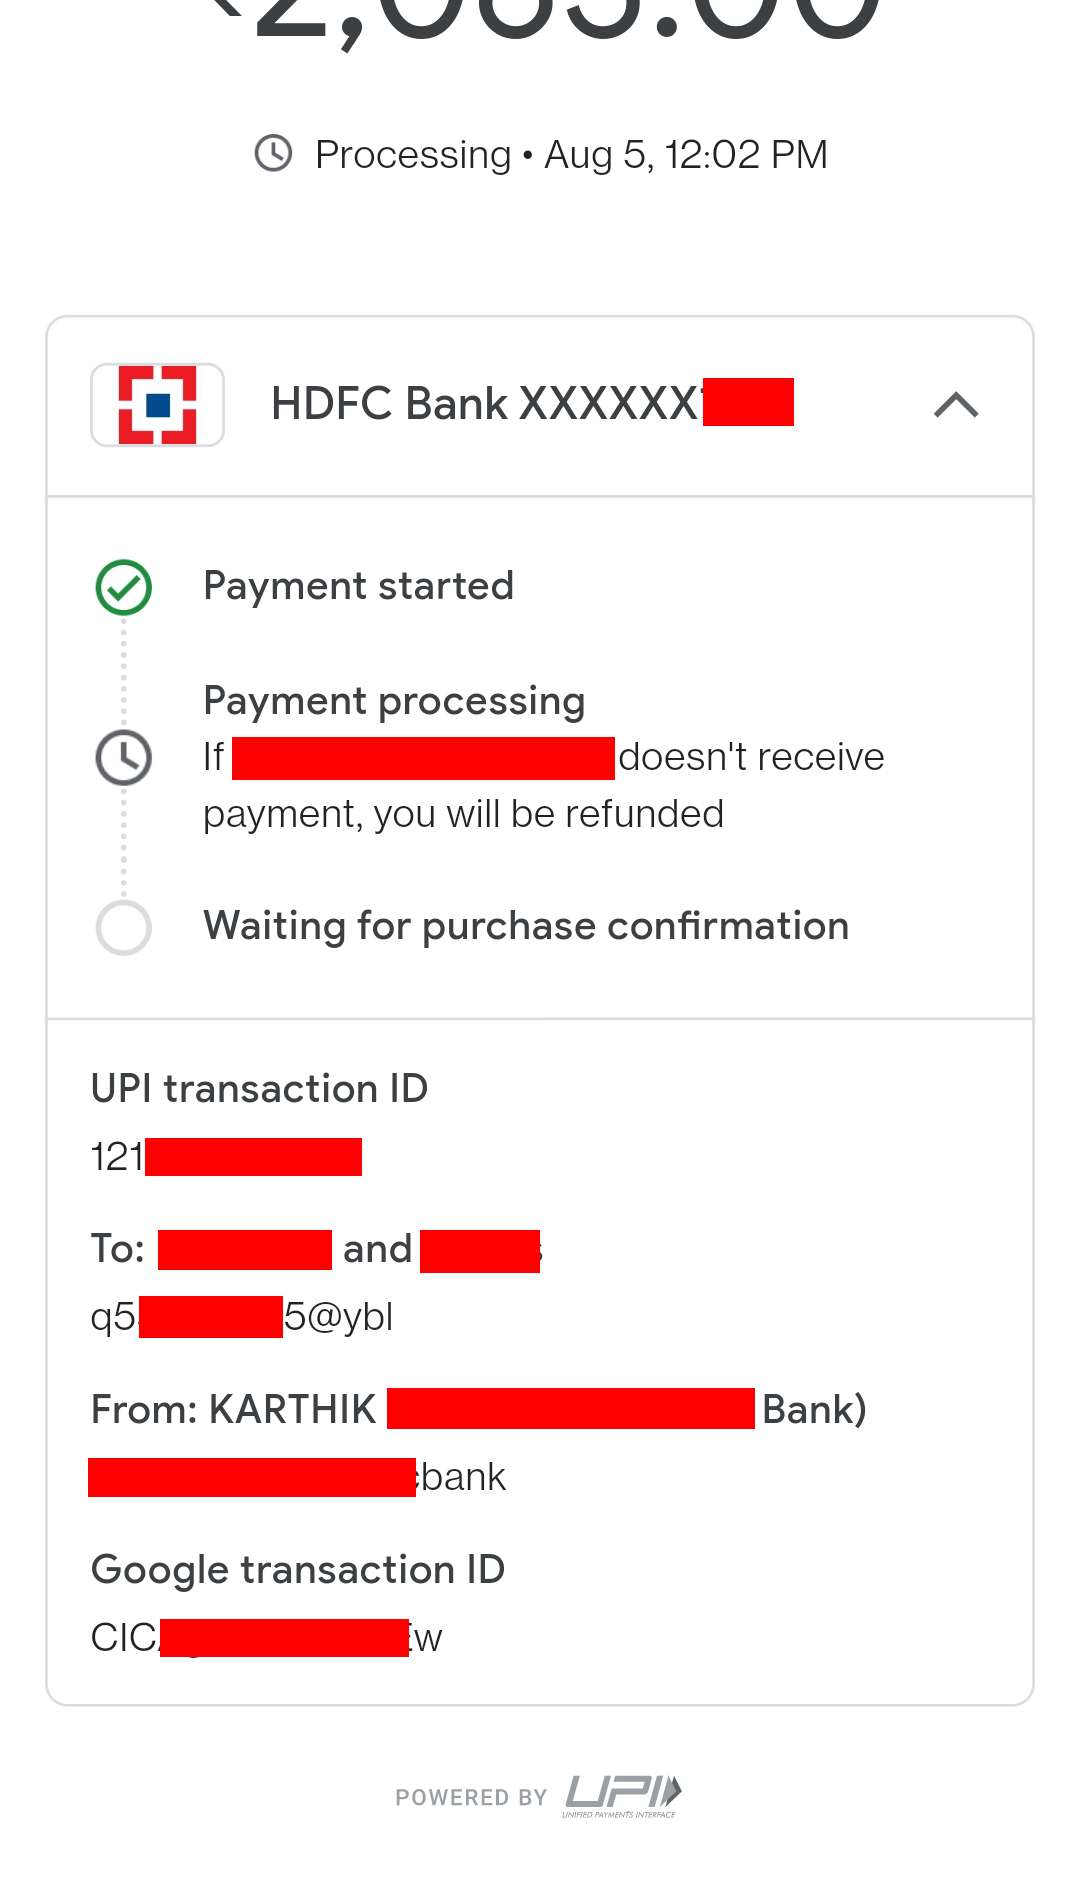The image size is (1080, 1892).
Task: Tap the UPI transaction ID label
Action: [259, 1089]
